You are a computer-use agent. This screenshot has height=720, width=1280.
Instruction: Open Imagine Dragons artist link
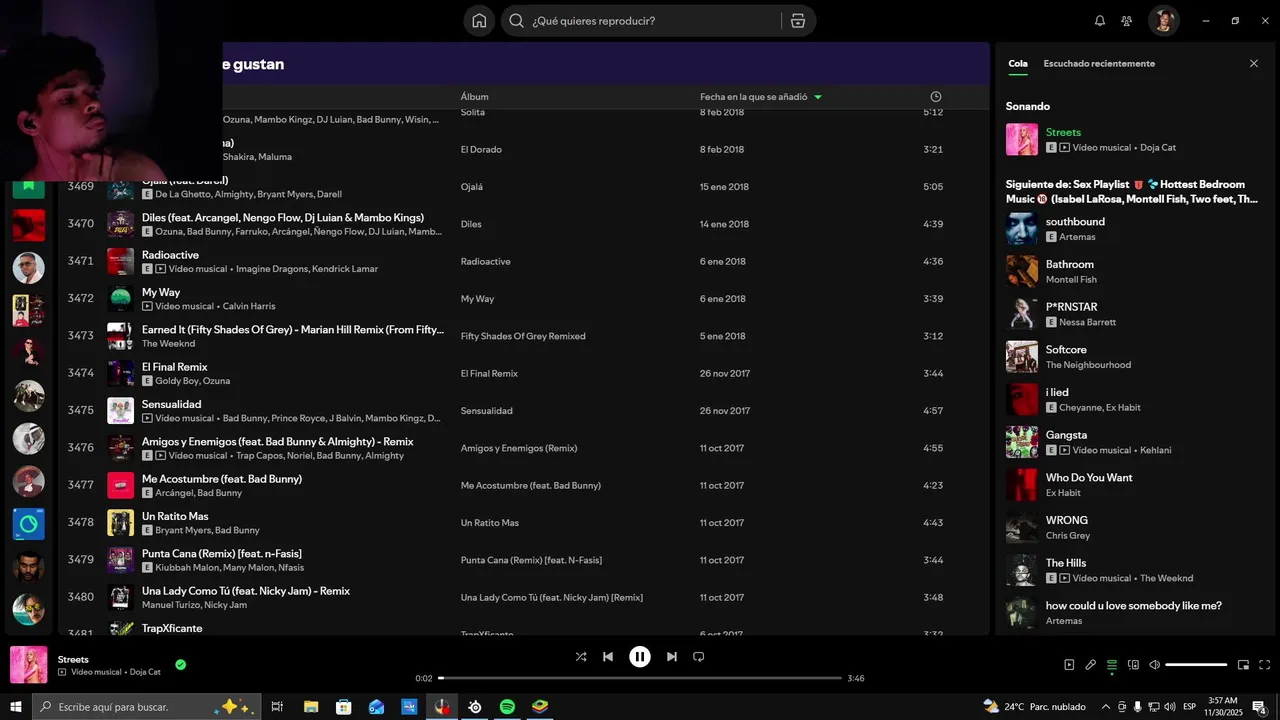tap(271, 269)
